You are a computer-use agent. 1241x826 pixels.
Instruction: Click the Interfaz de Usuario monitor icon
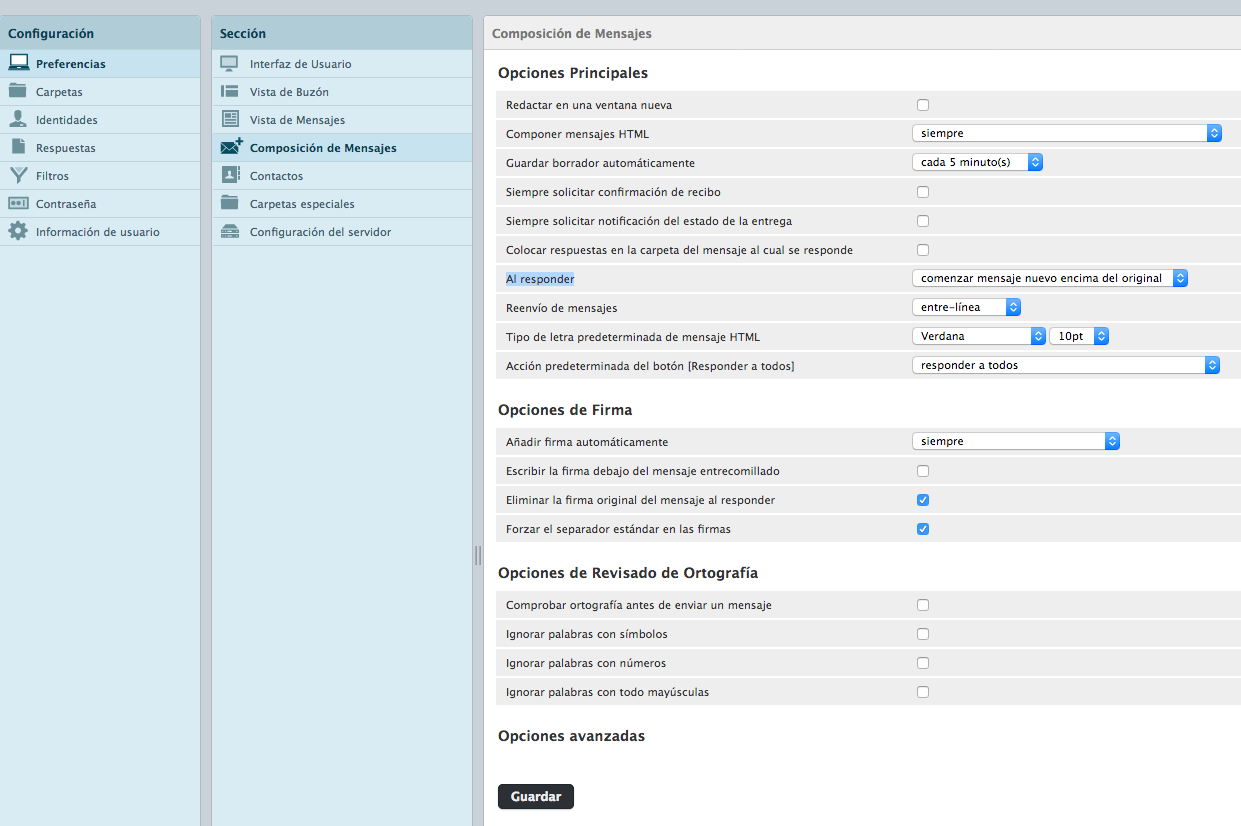click(x=230, y=63)
